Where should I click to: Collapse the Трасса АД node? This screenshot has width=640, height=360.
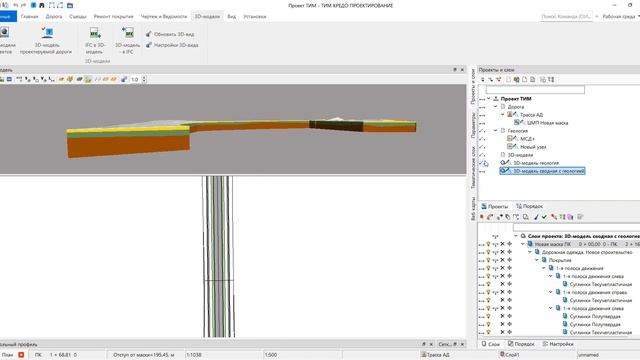pyautogui.click(x=503, y=115)
